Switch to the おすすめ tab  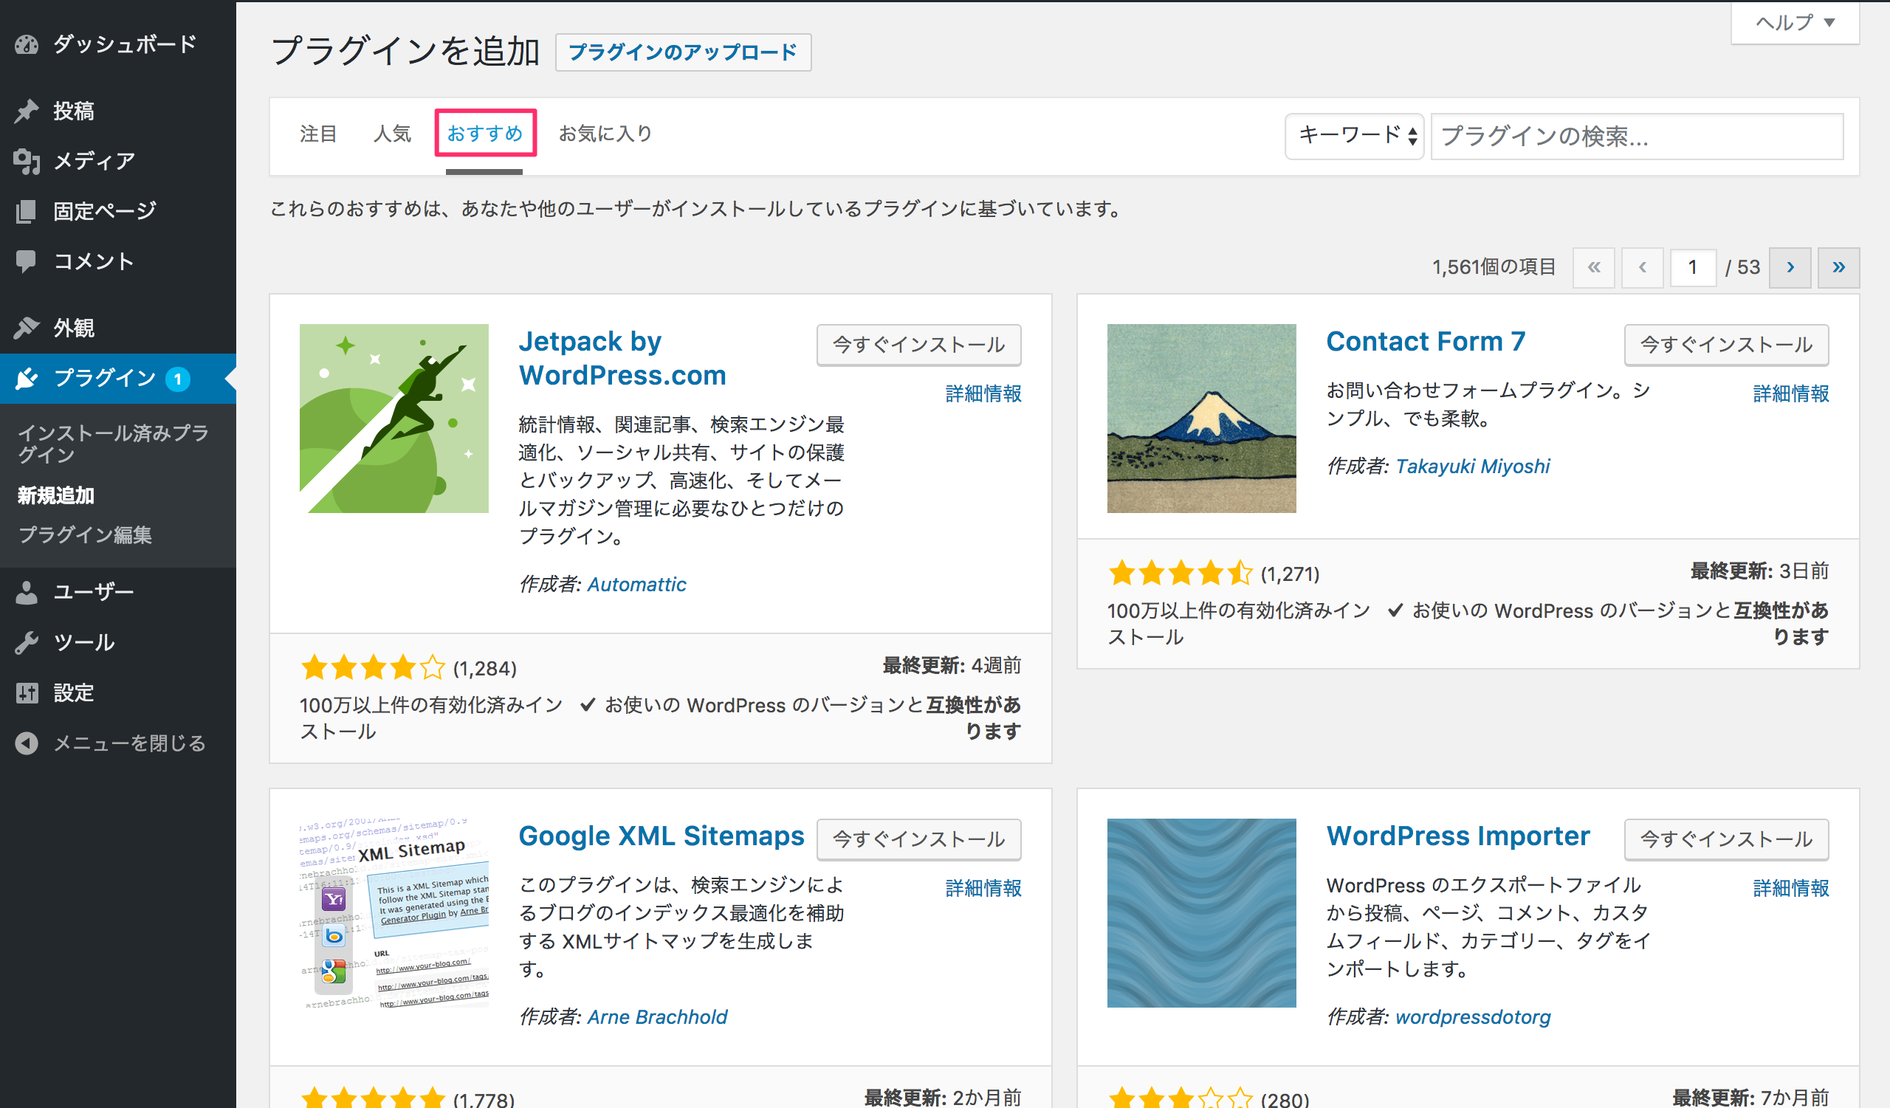[485, 134]
